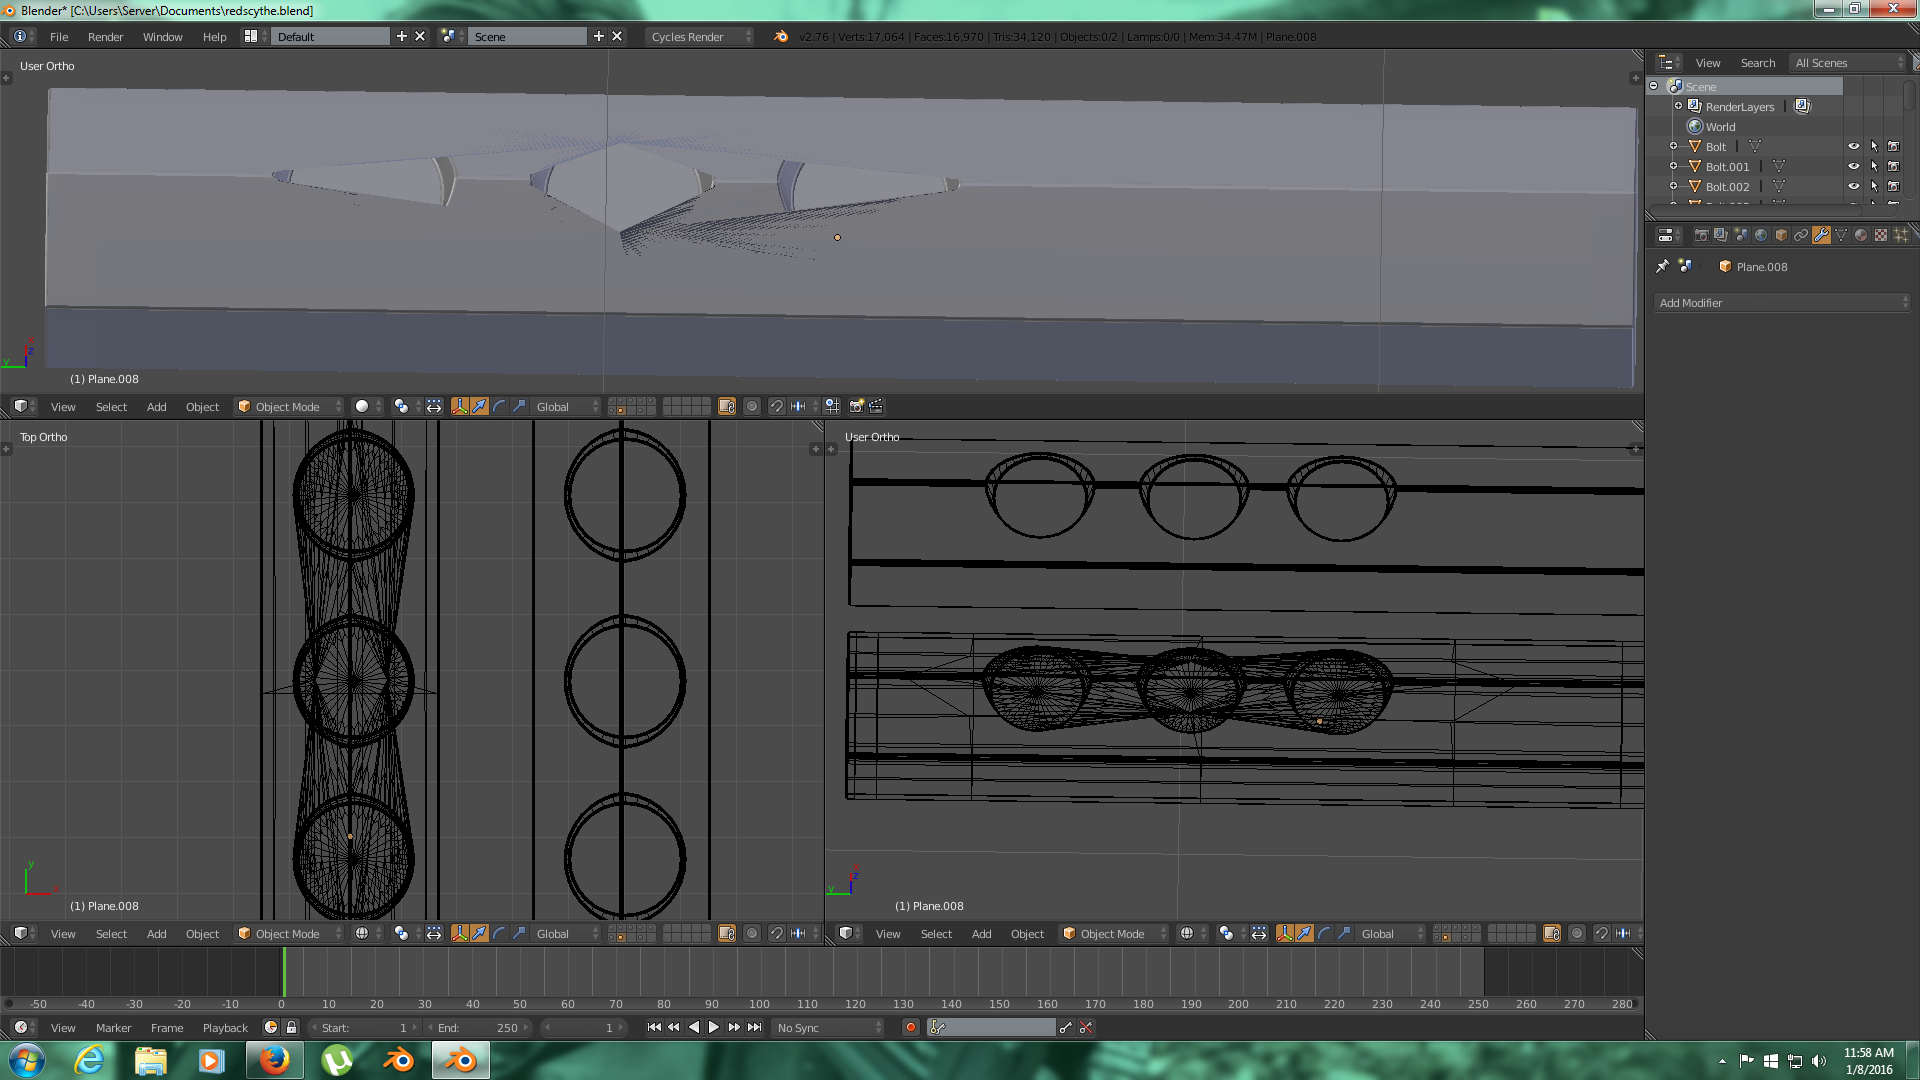Click Blender logo icon in info header
Screen dimensions: 1920x1080
pyautogui.click(x=781, y=36)
